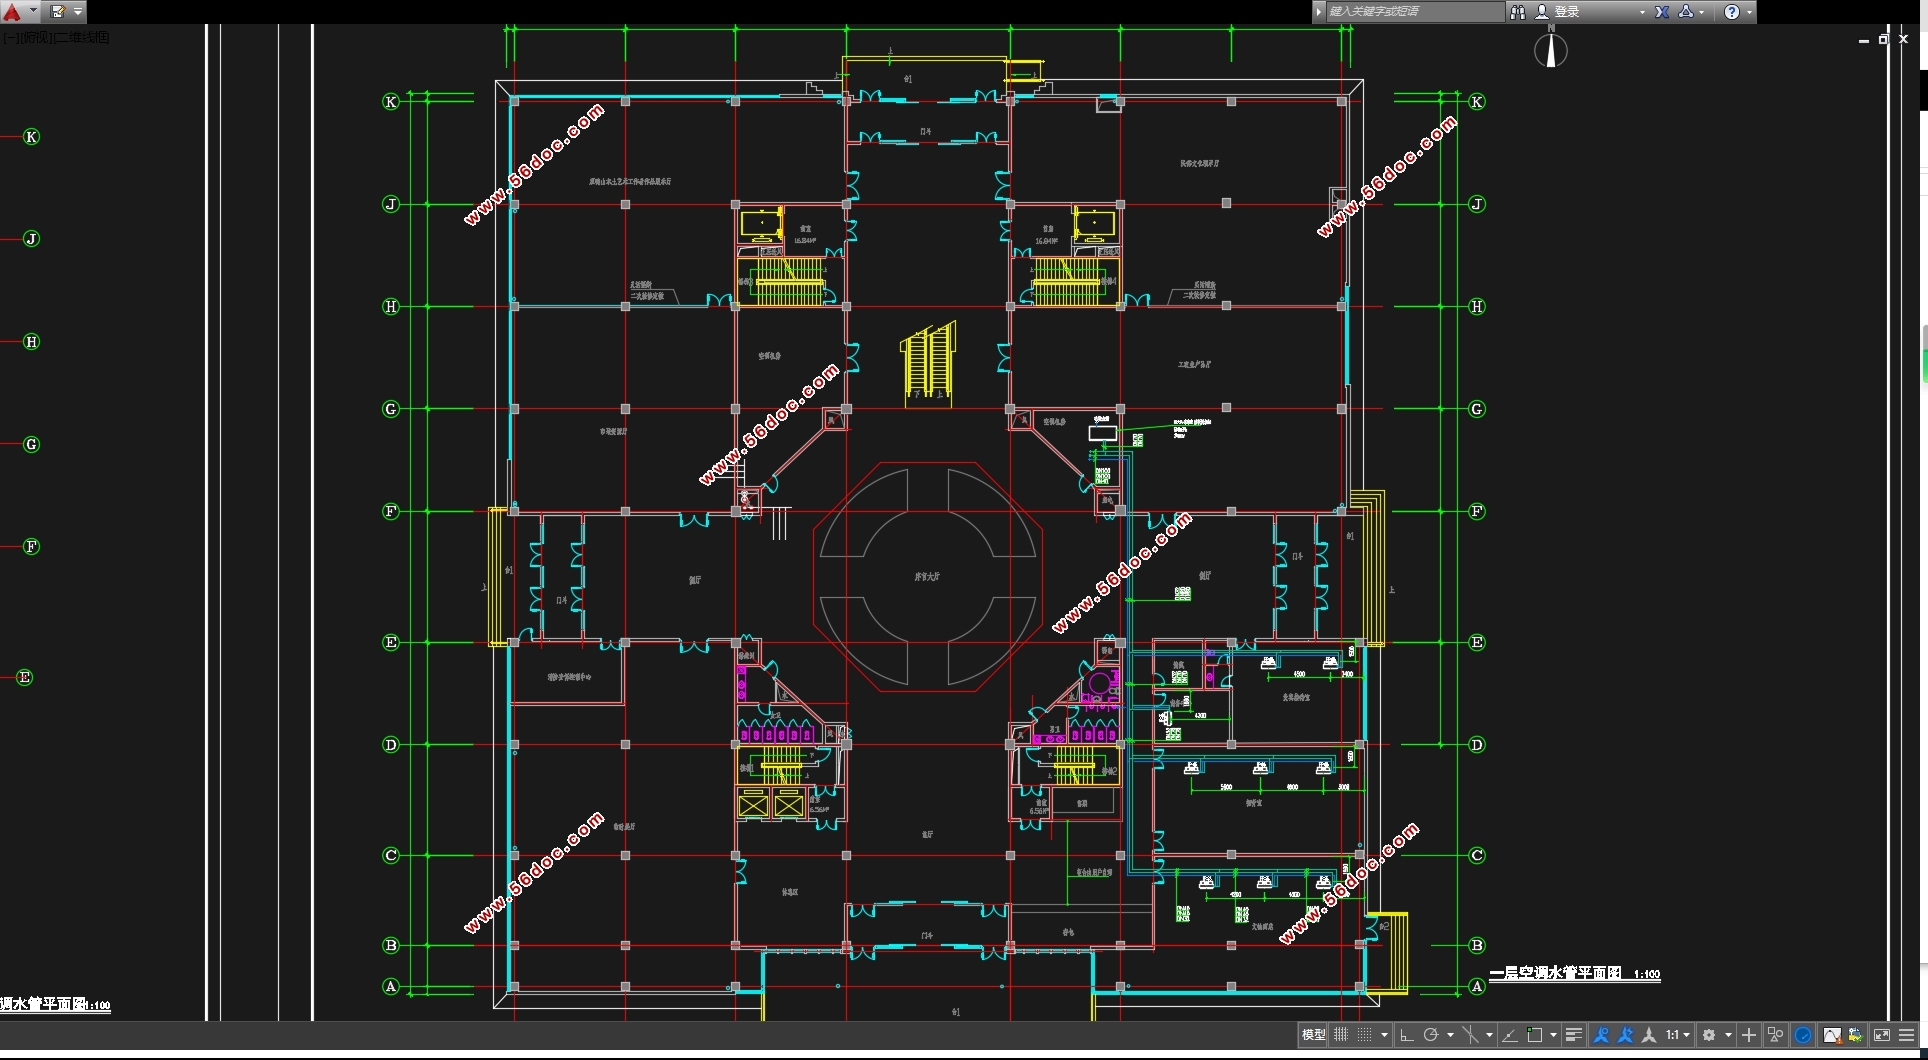Open the 1:1 annotation scale dropdown
Image resolution: width=1928 pixels, height=1060 pixels.
(x=1678, y=1035)
